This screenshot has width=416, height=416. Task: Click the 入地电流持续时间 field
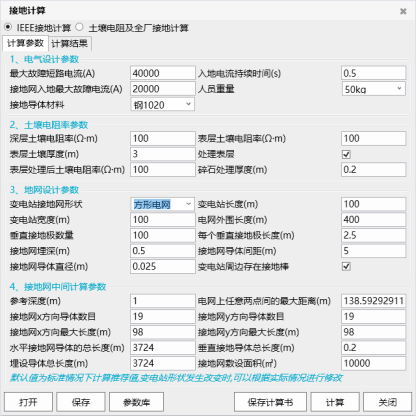(x=374, y=73)
